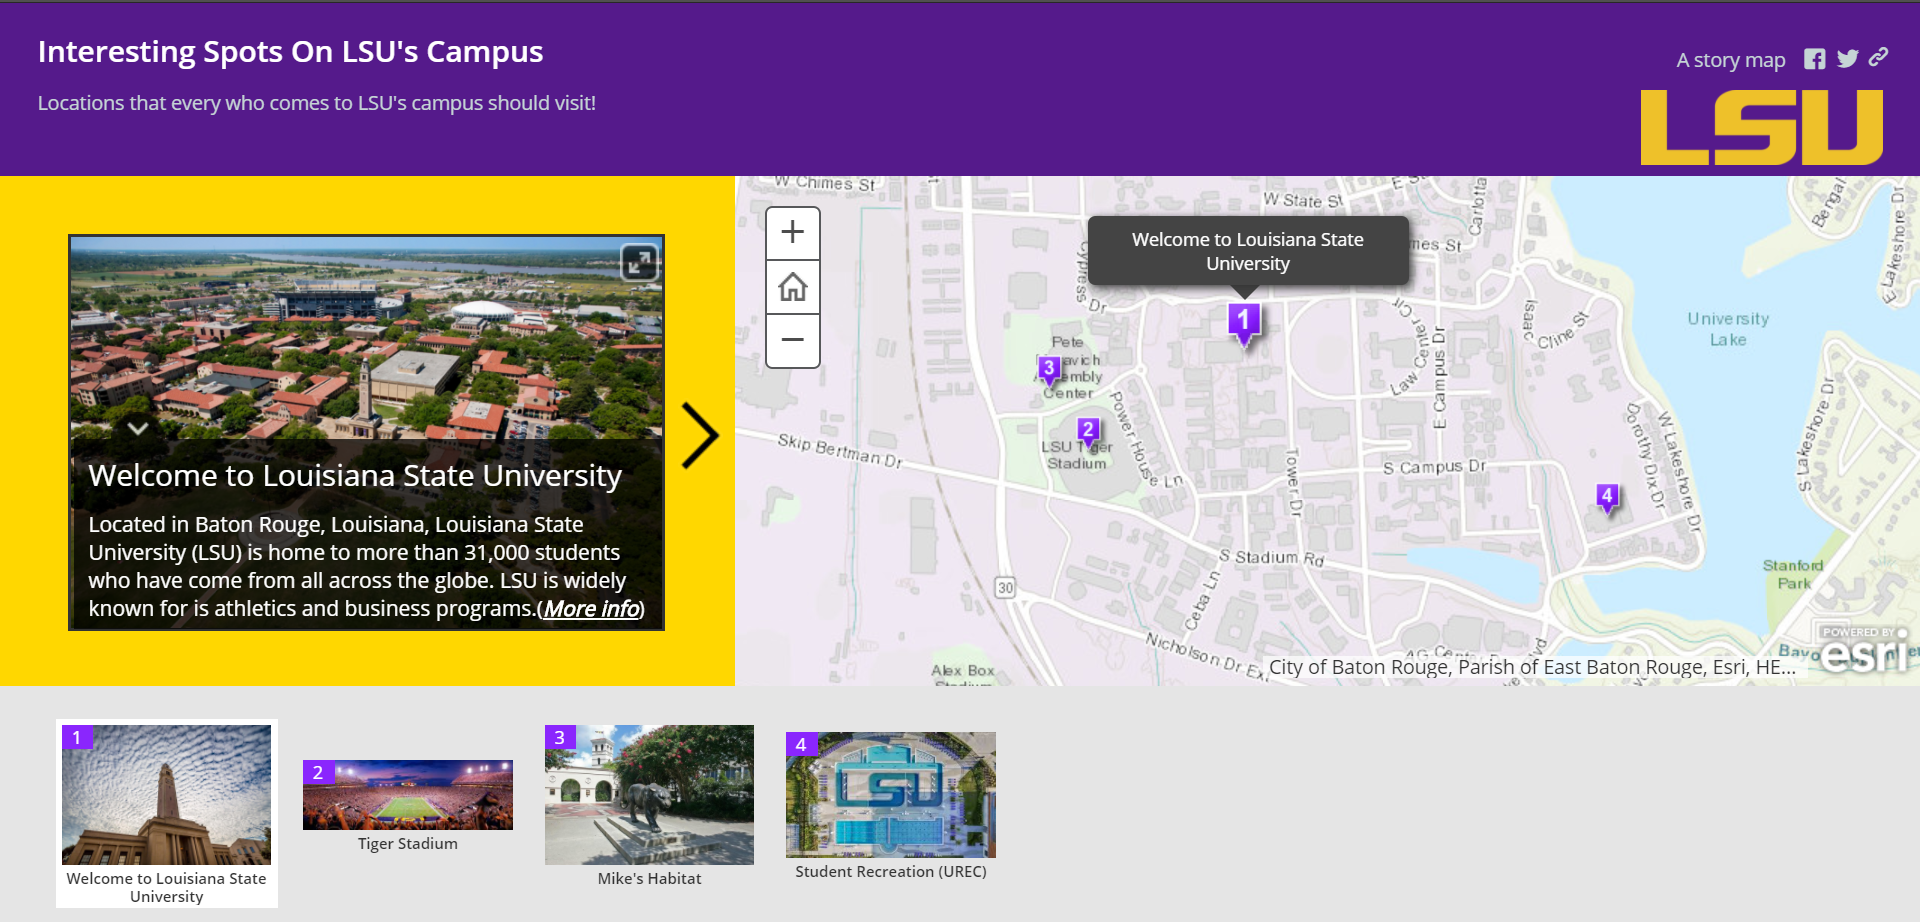Image resolution: width=1920 pixels, height=922 pixels.
Task: Select the Welcome to Louisiana State University thumbnail
Action: coord(166,814)
